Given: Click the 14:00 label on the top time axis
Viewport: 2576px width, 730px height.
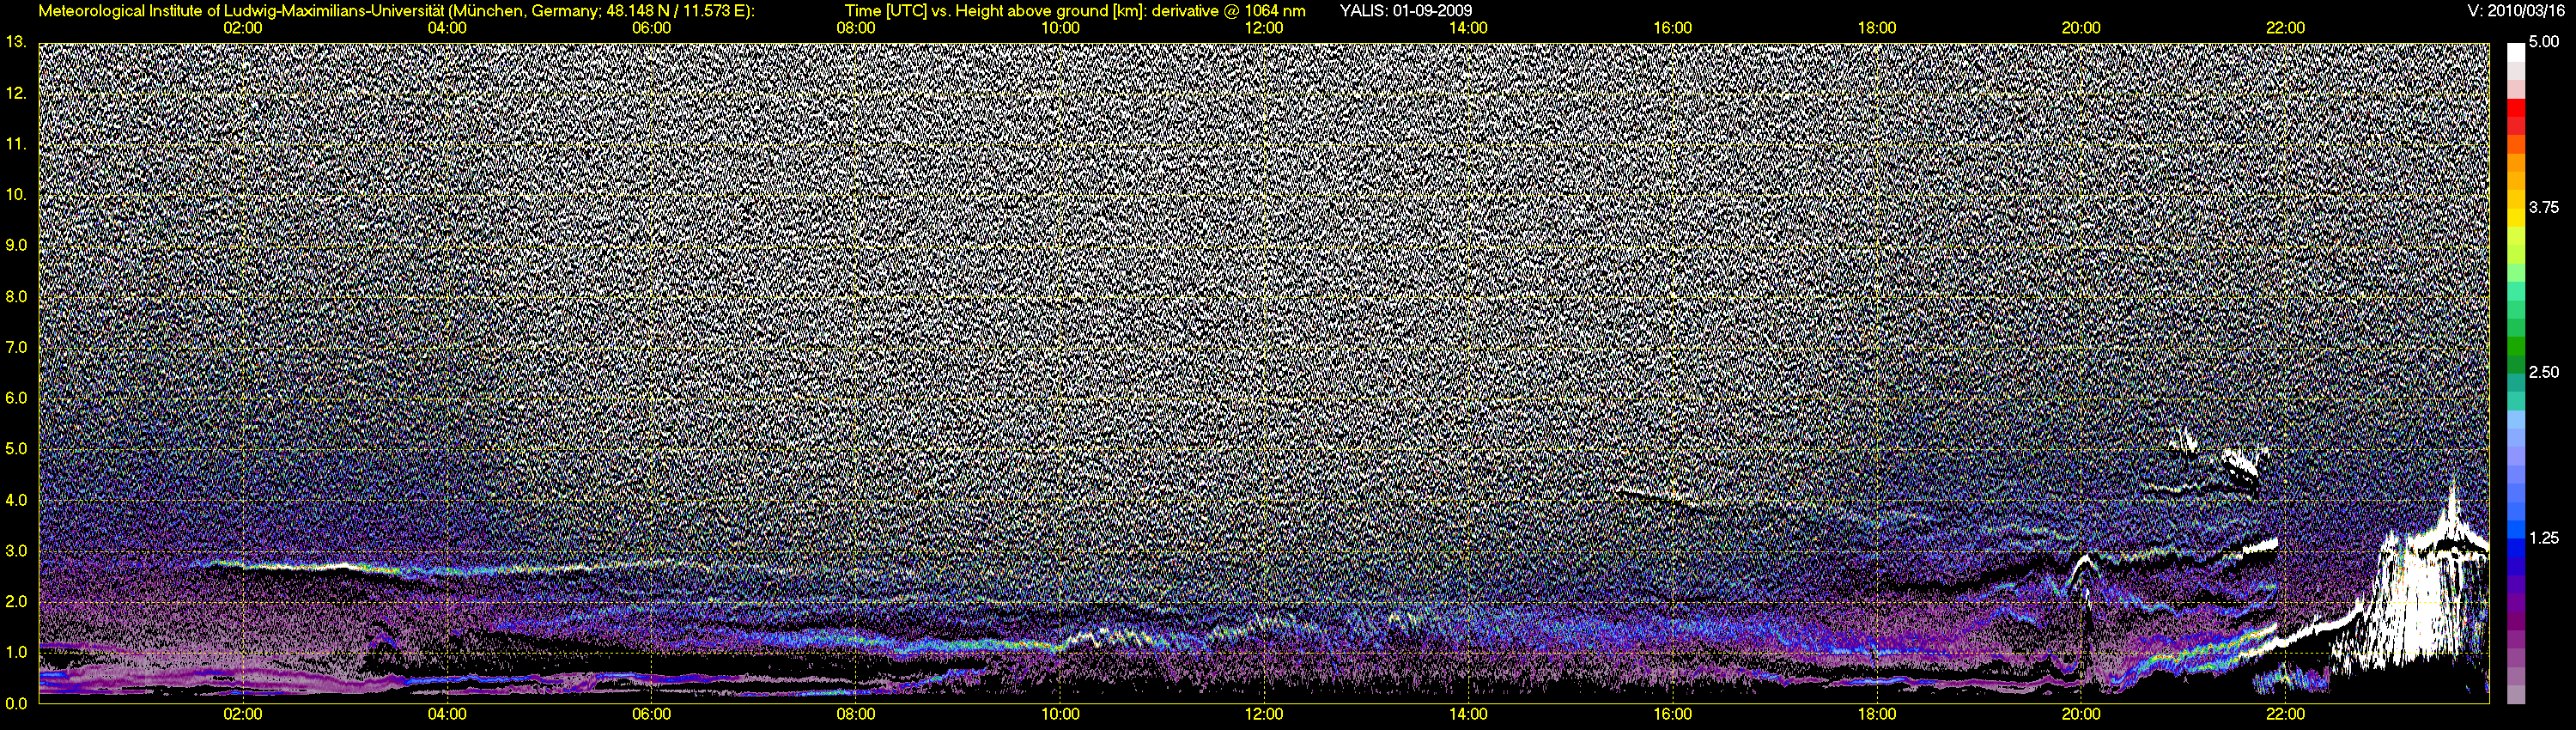Looking at the screenshot, I should (1468, 28).
